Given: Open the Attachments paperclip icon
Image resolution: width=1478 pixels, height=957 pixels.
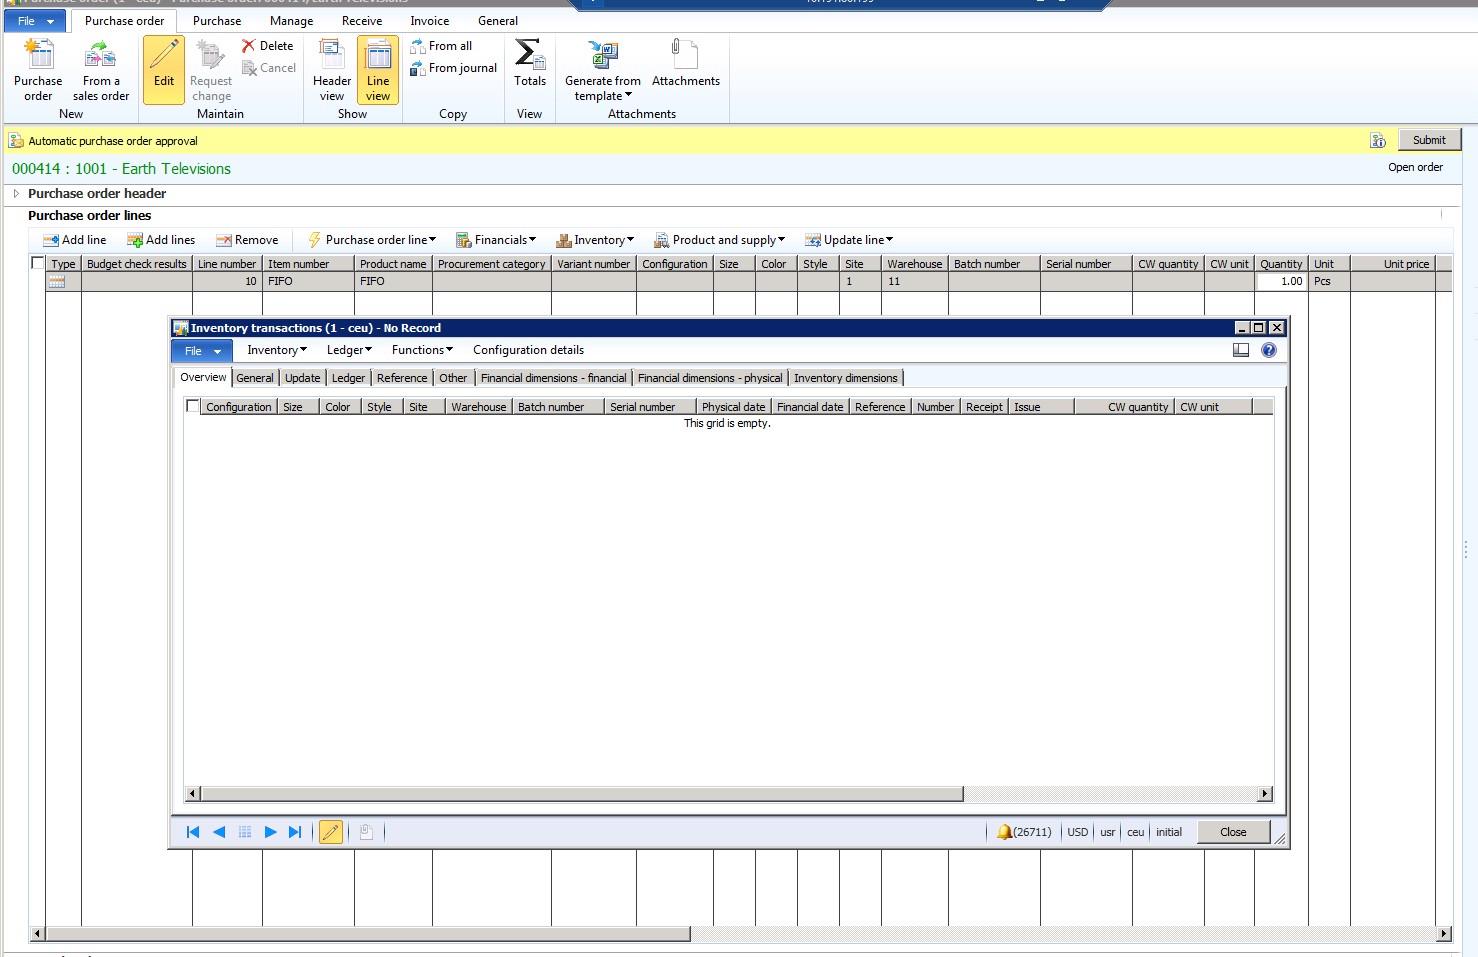Looking at the screenshot, I should pos(685,55).
